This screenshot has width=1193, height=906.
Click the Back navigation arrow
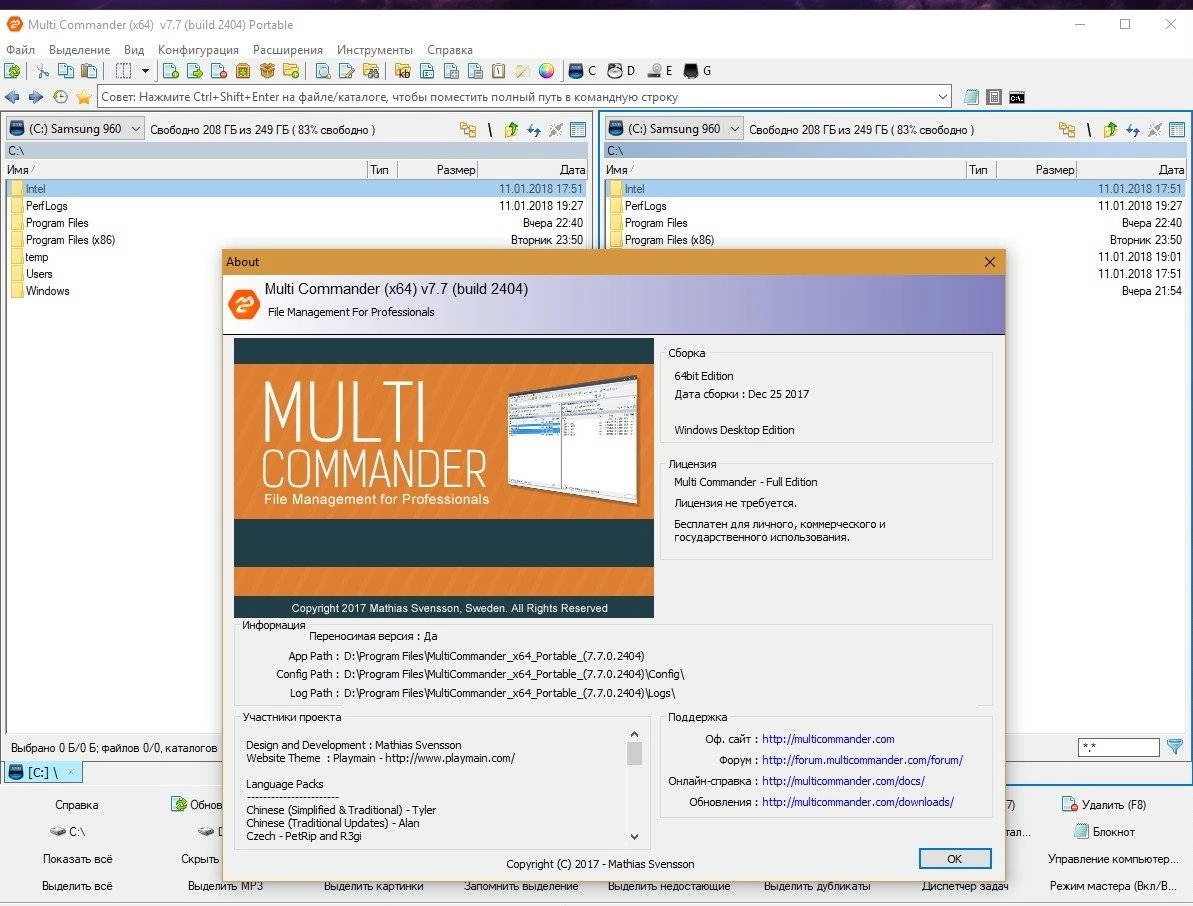(12, 97)
